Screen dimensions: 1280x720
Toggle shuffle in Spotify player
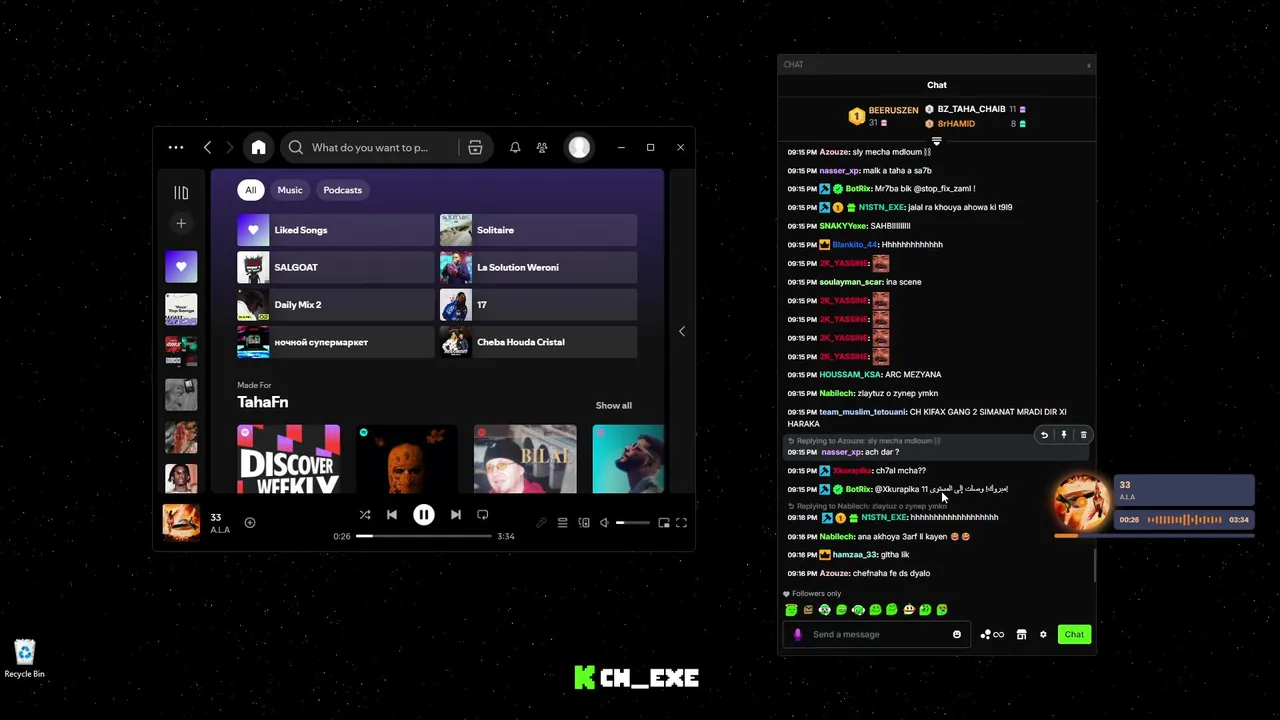tap(365, 515)
